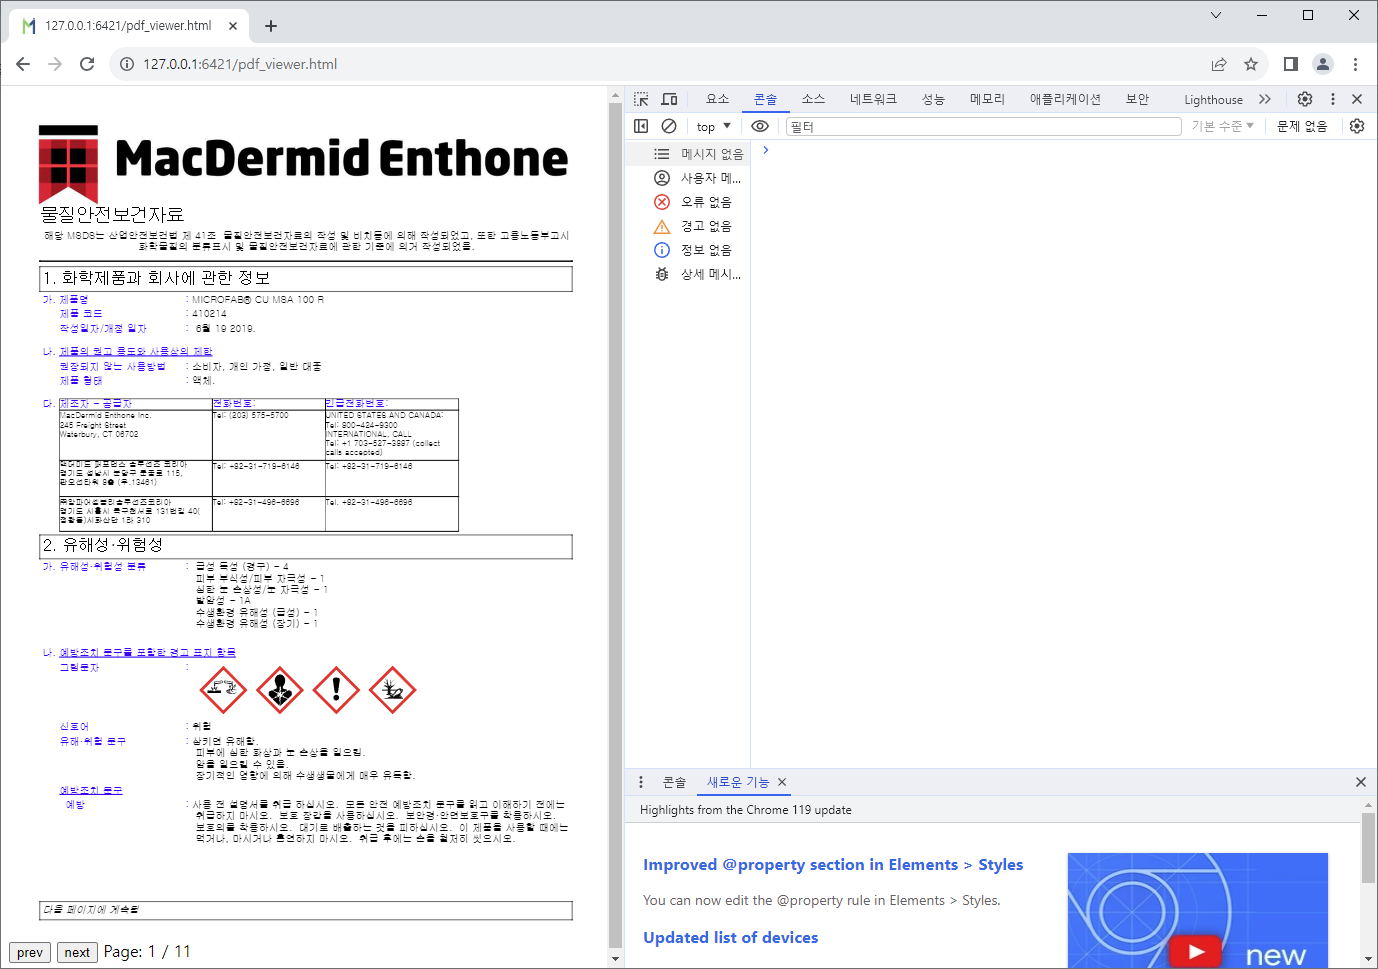Click the PDF page vertical scrollbar
Viewport: 1378px width, 969px height.
[615, 525]
